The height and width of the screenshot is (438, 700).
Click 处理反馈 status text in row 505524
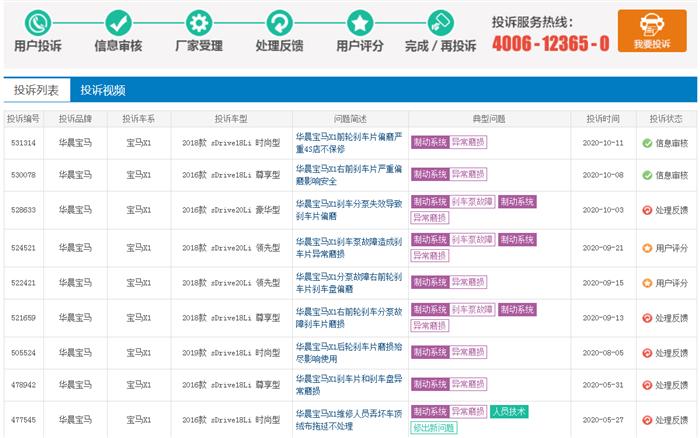671,353
